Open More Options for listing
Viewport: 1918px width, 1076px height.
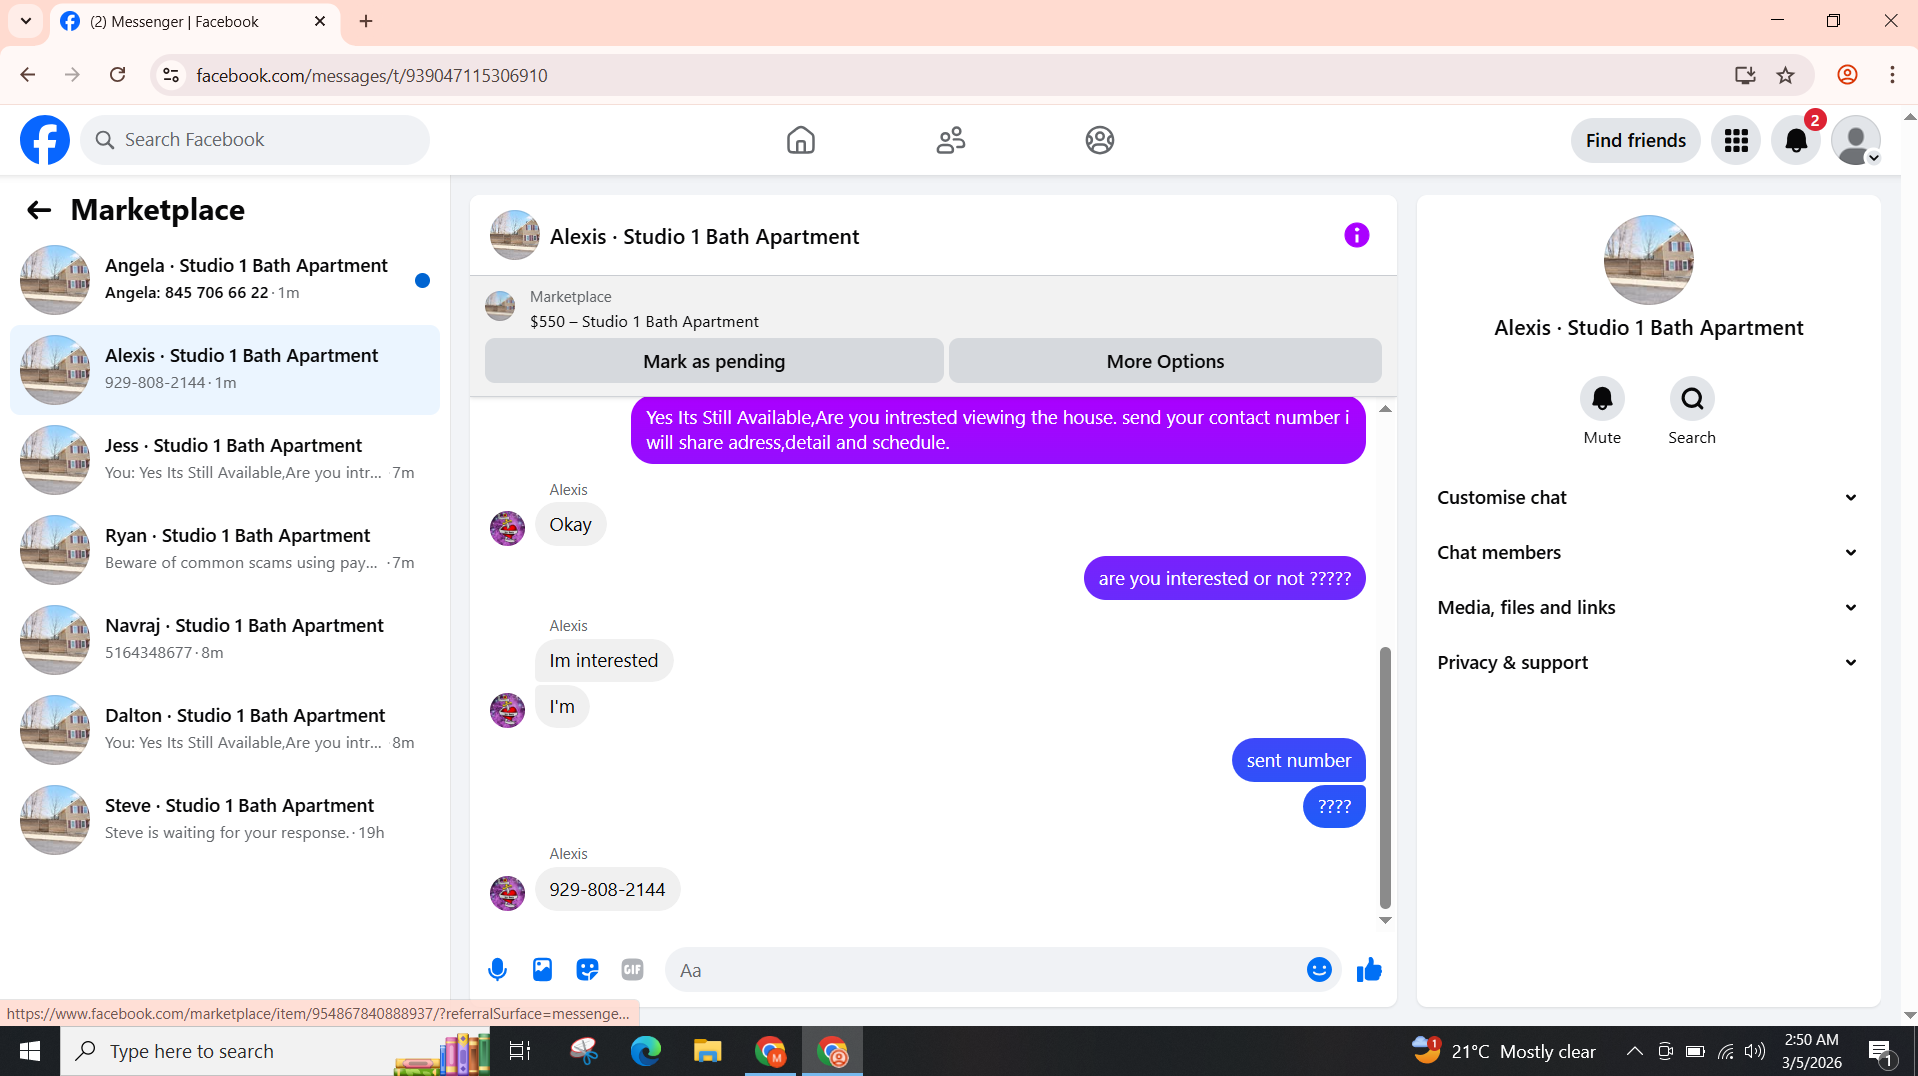click(x=1165, y=361)
